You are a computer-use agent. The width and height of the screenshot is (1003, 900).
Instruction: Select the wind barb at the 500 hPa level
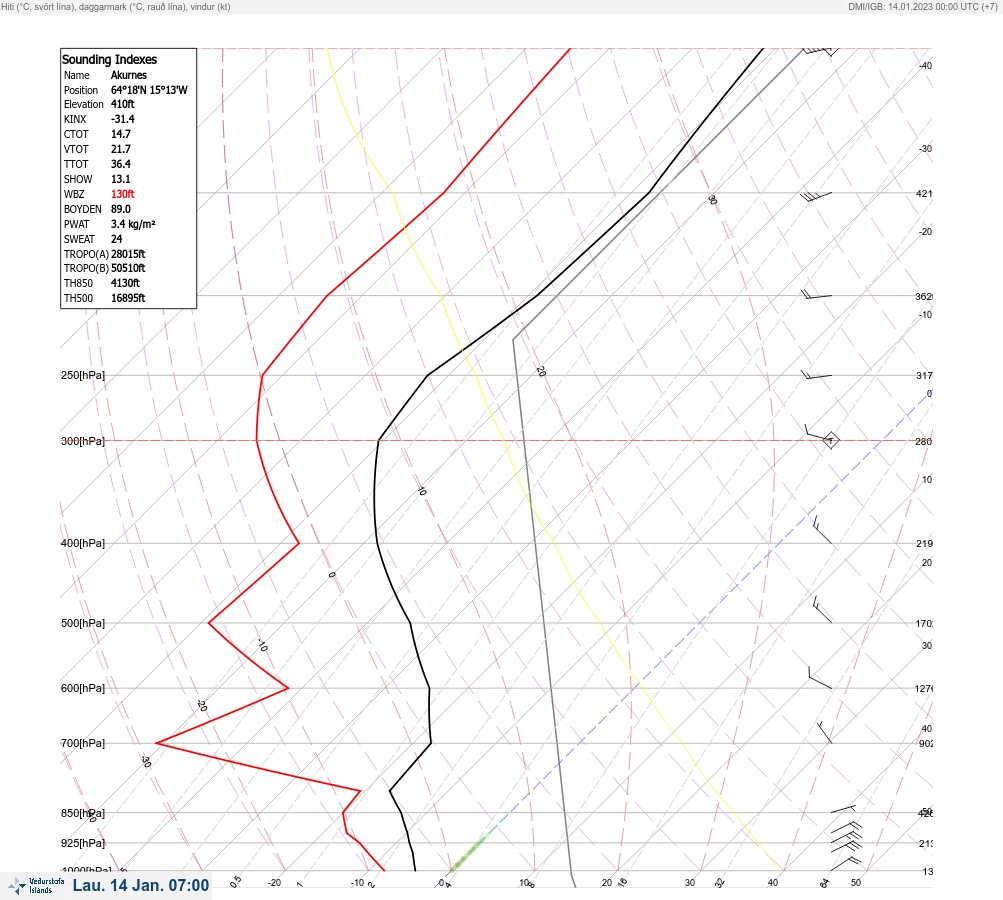point(823,610)
